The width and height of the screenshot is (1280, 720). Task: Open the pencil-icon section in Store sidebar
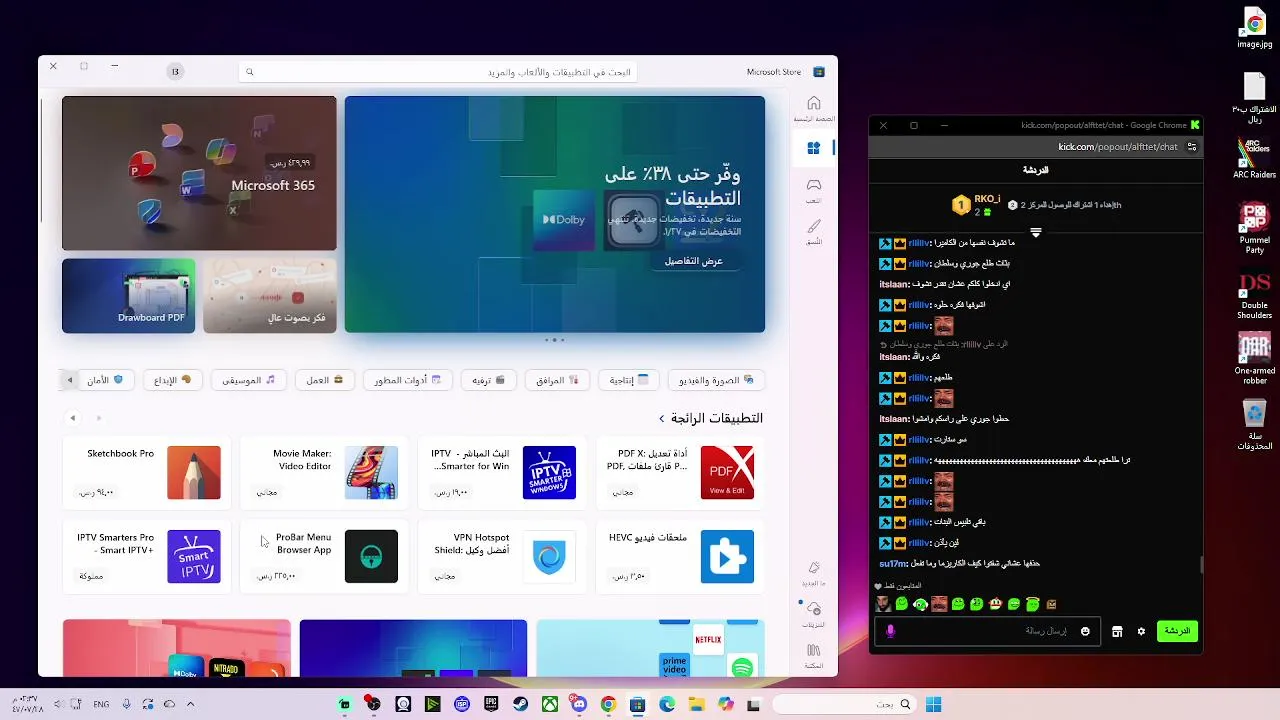point(814,231)
